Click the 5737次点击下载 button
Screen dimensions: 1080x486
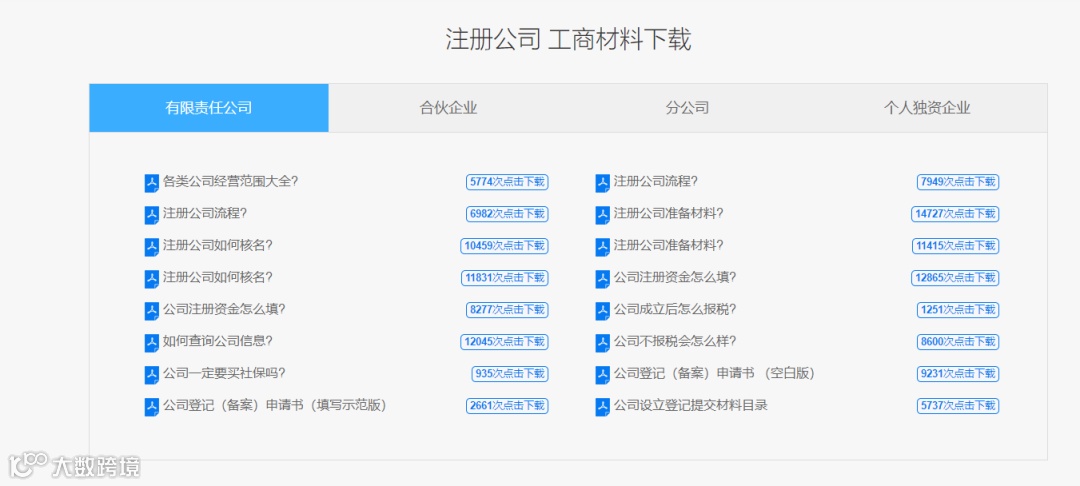click(x=958, y=406)
